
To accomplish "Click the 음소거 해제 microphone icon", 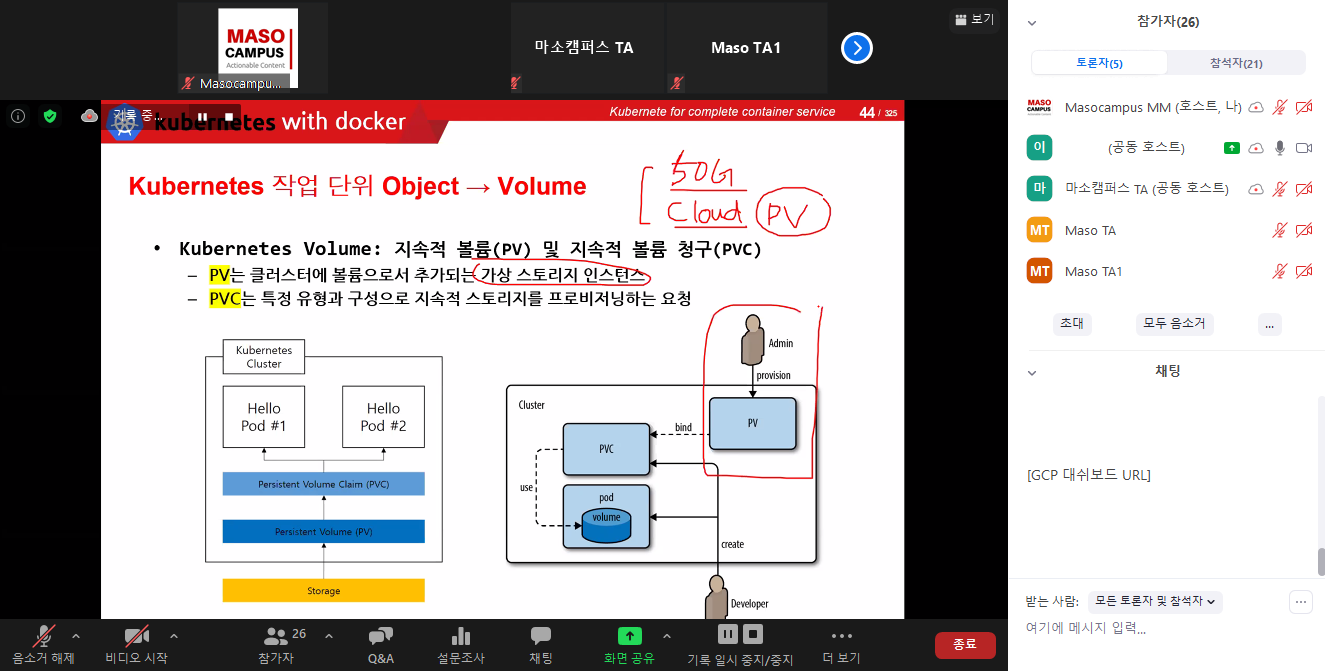I will 43,636.
